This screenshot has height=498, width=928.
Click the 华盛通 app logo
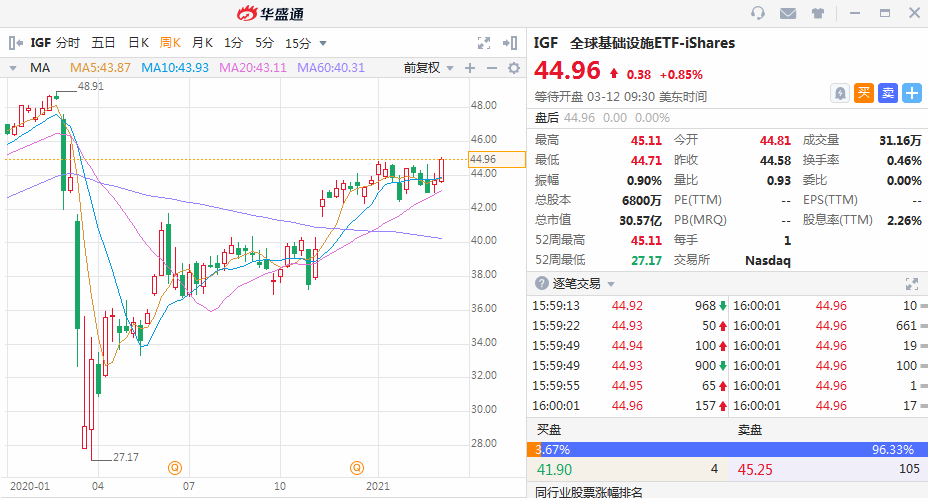[270, 14]
